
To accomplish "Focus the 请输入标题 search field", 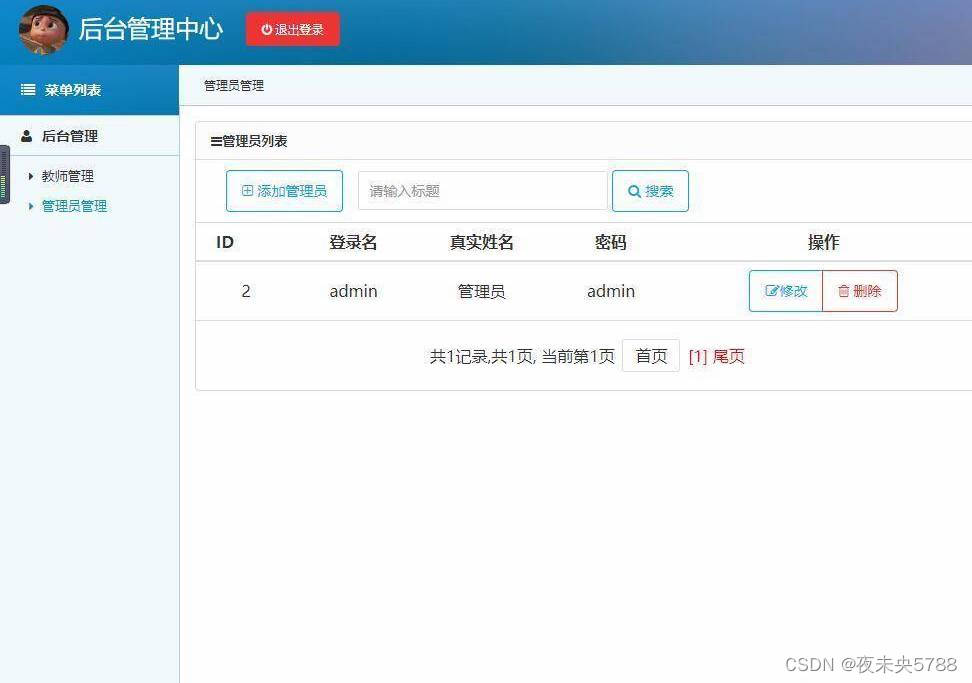I will [x=483, y=191].
